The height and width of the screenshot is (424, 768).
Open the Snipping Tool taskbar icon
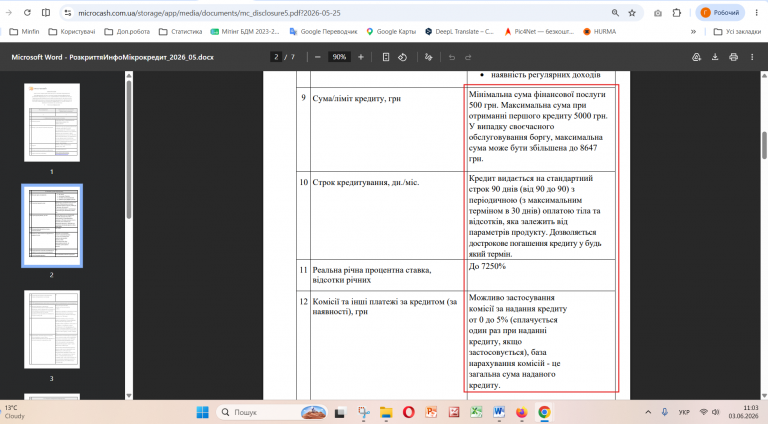coord(363,412)
